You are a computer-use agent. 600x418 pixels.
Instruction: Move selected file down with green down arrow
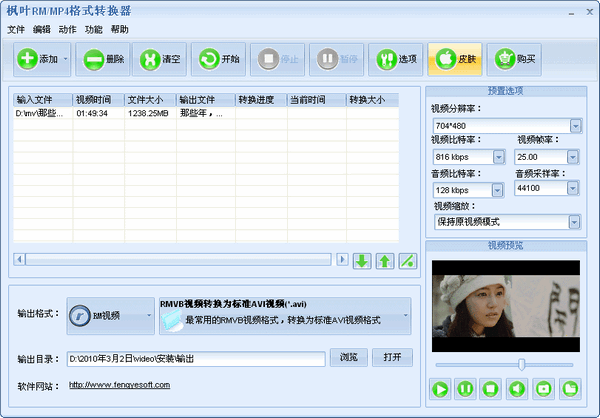[x=362, y=260]
